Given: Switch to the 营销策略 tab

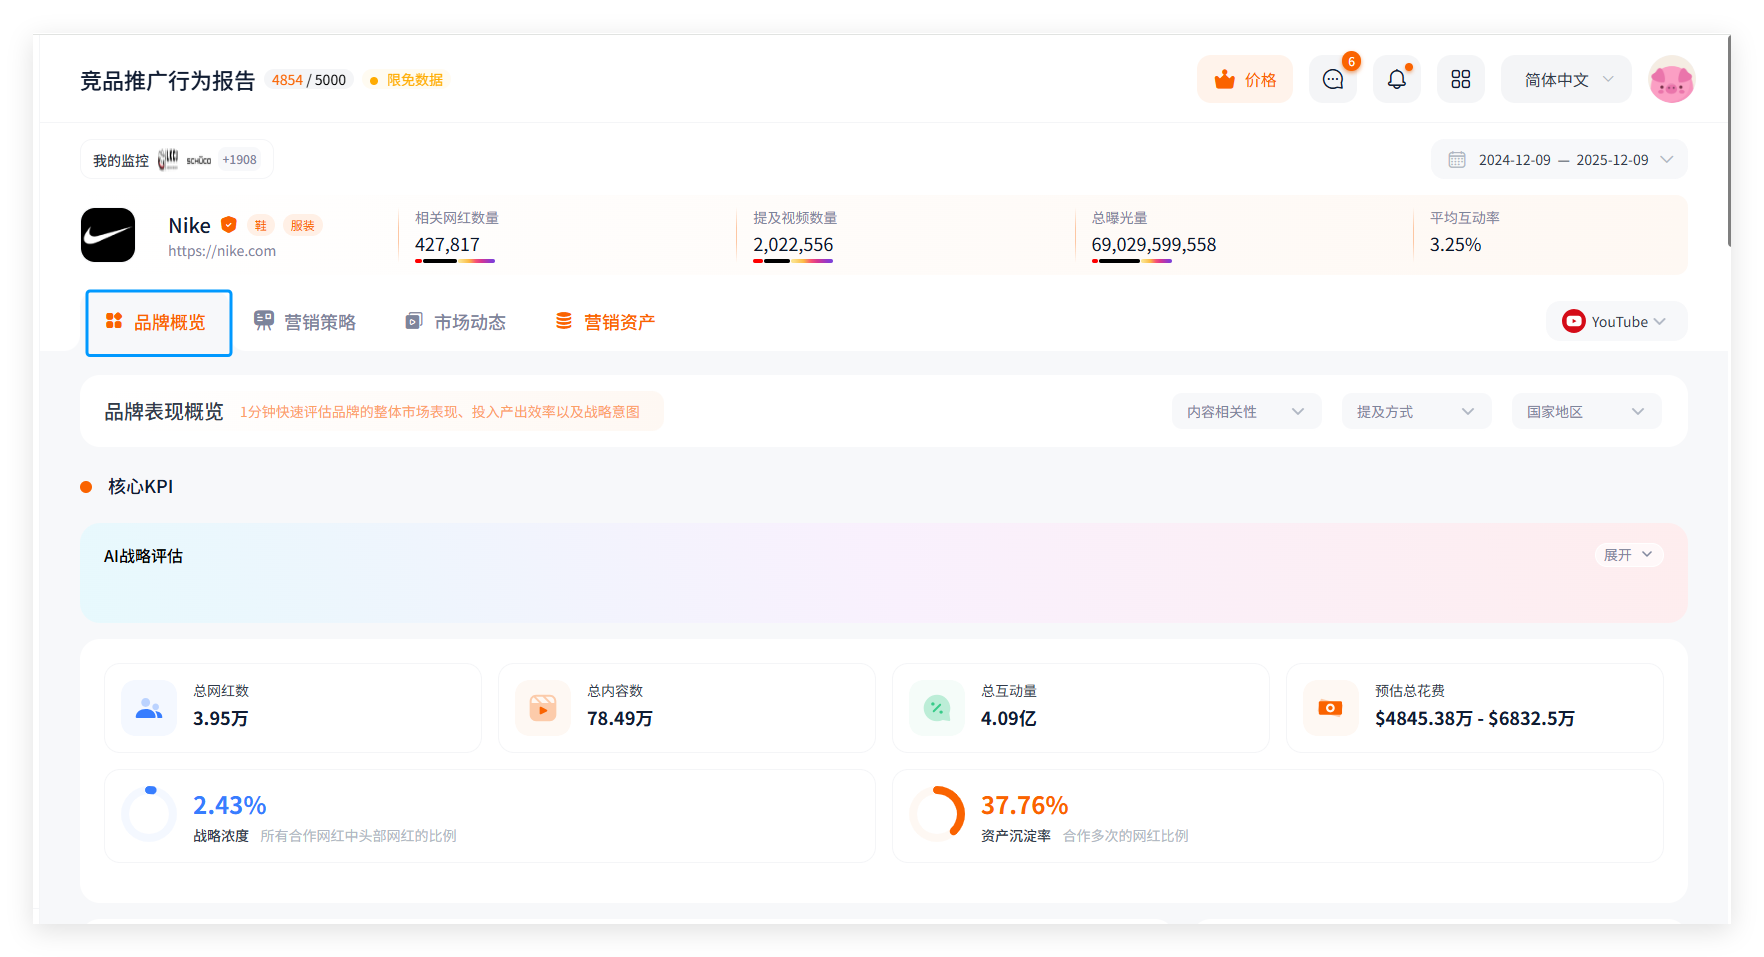Looking at the screenshot, I should (305, 322).
